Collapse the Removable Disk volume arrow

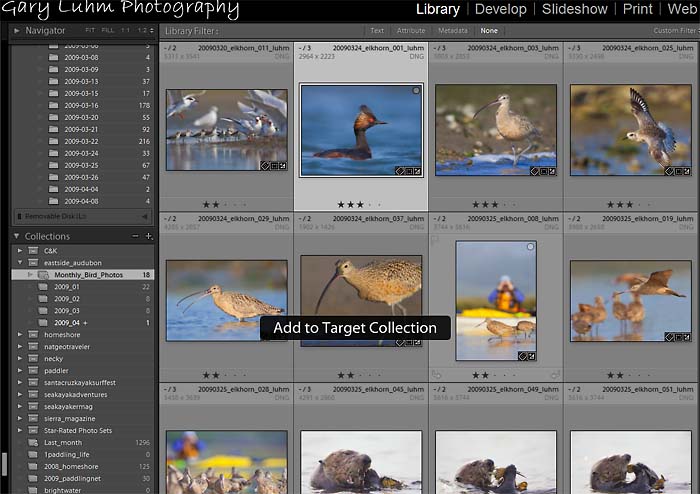145,216
